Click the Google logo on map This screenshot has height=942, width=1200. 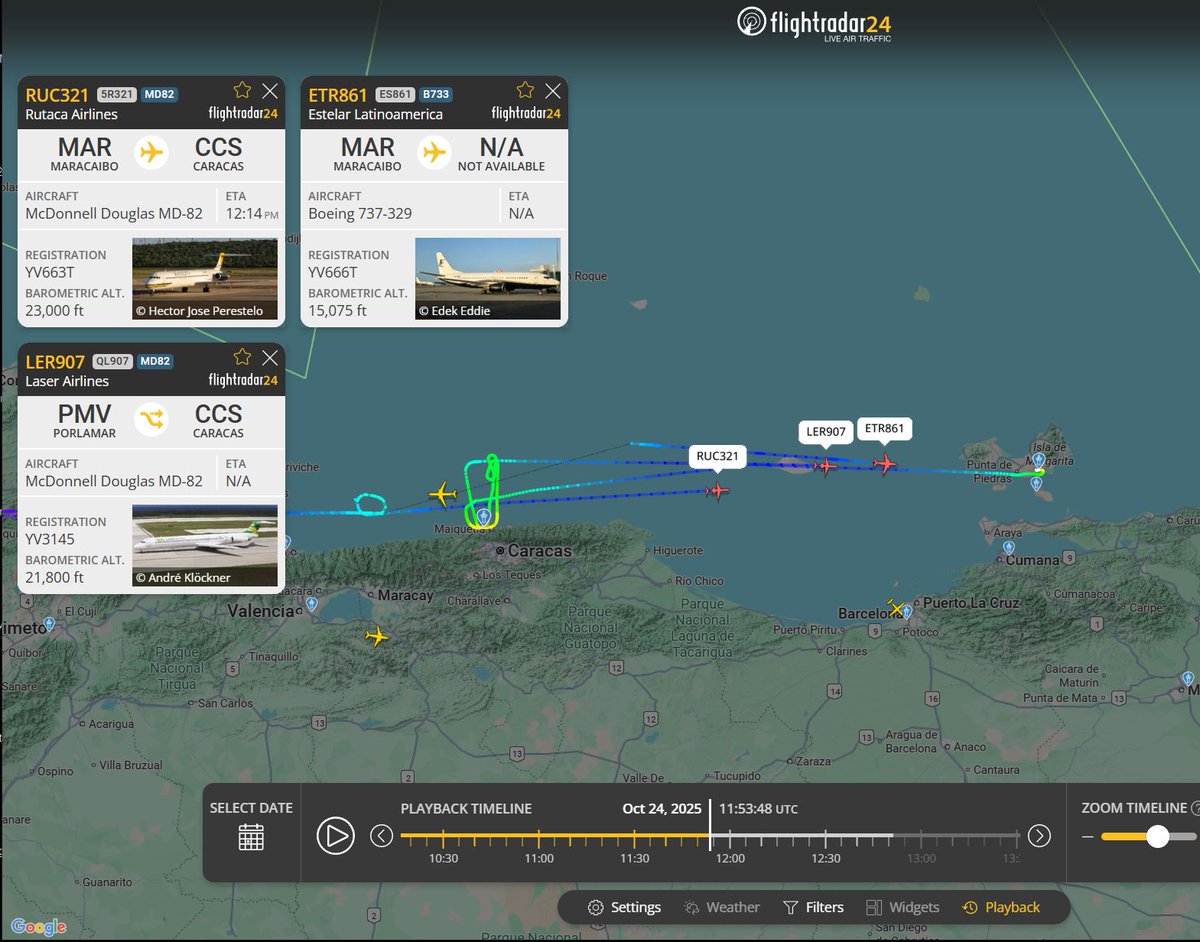(39, 927)
